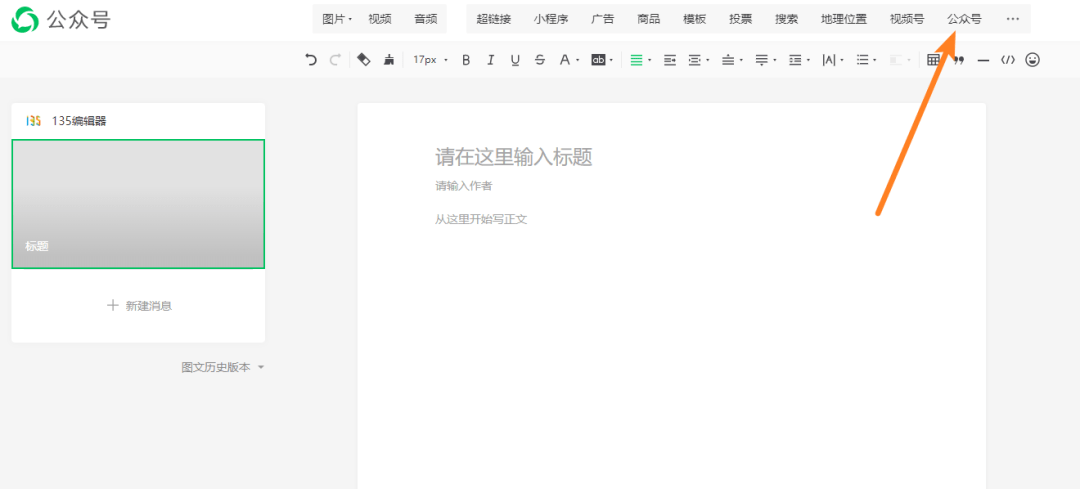
Task: Click 投票 to insert a vote
Action: tap(740, 19)
